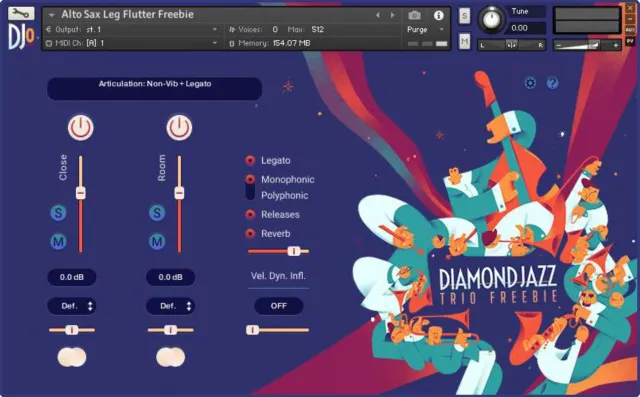The width and height of the screenshot is (640, 397).
Task: Click the Close mic 0.0 dB value field
Action: point(72,277)
